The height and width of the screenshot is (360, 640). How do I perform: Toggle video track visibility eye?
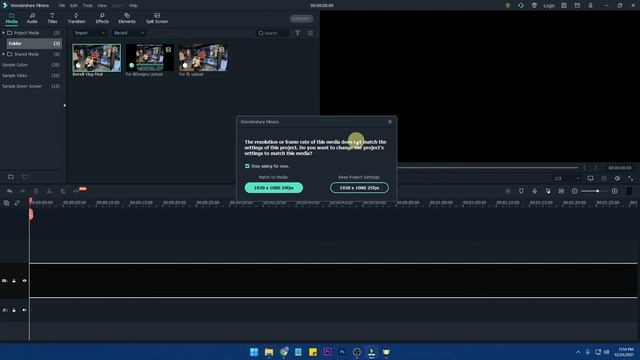[x=24, y=281]
